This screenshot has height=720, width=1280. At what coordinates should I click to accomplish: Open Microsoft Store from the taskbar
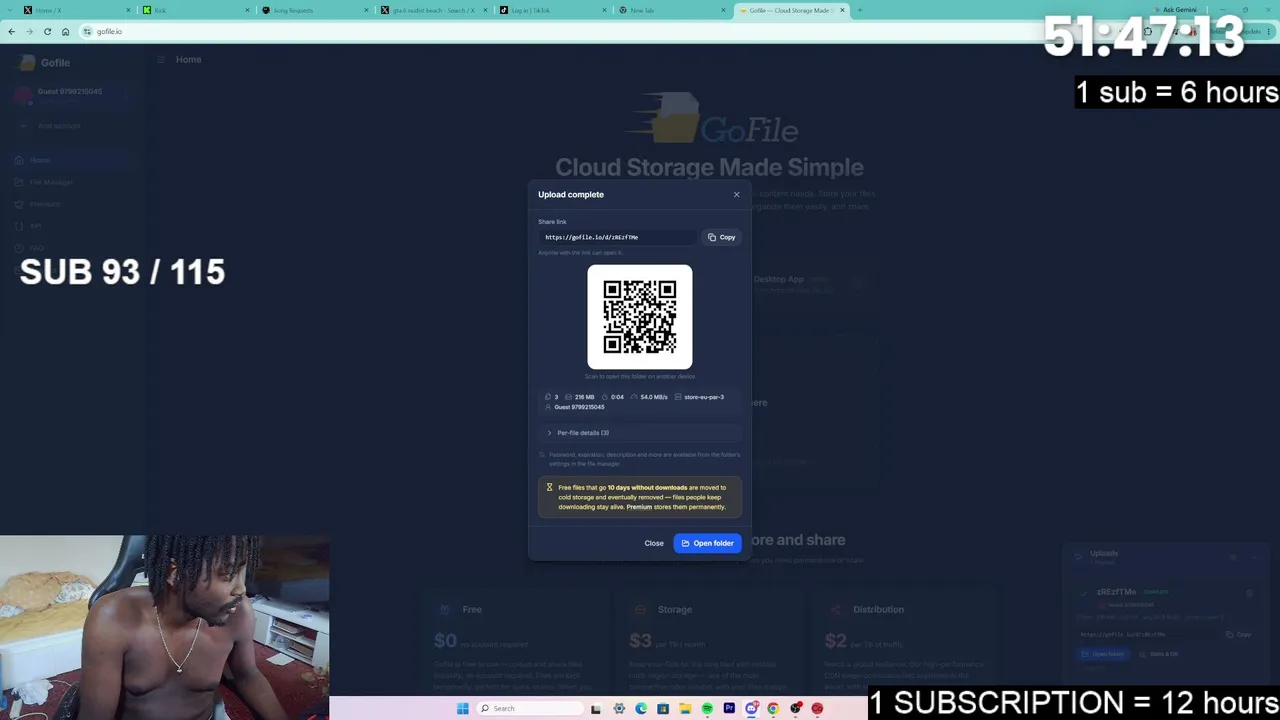(663, 709)
